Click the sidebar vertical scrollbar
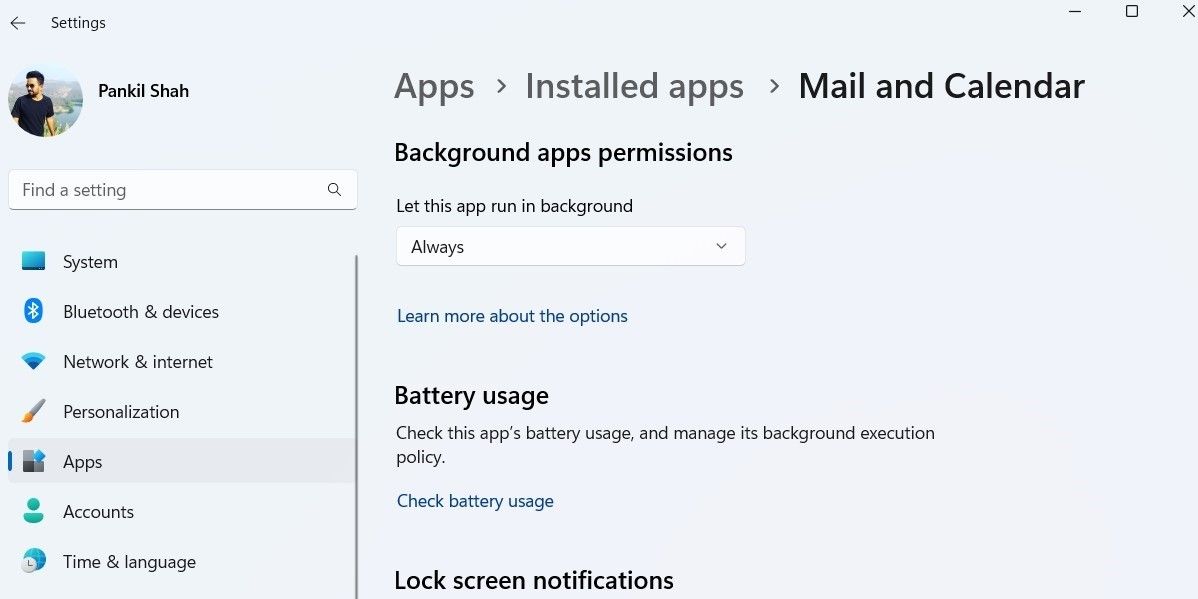This screenshot has height=599, width=1198. click(x=356, y=426)
